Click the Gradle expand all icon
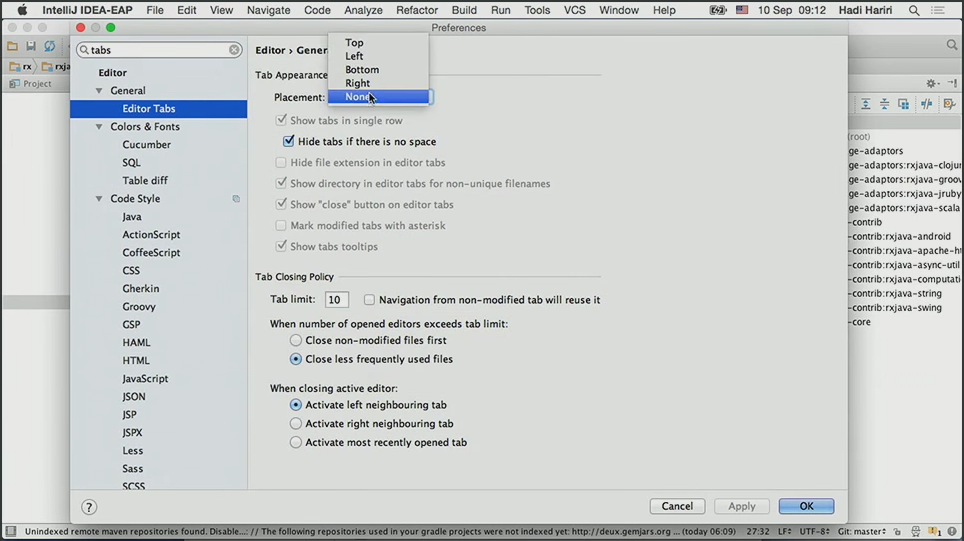 (866, 104)
